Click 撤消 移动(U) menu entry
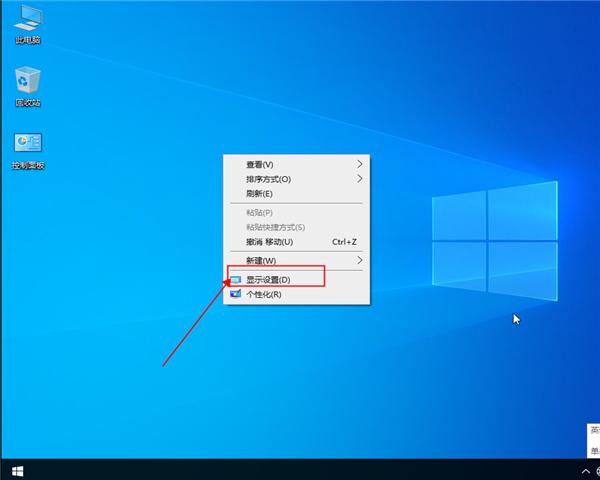 click(297, 242)
